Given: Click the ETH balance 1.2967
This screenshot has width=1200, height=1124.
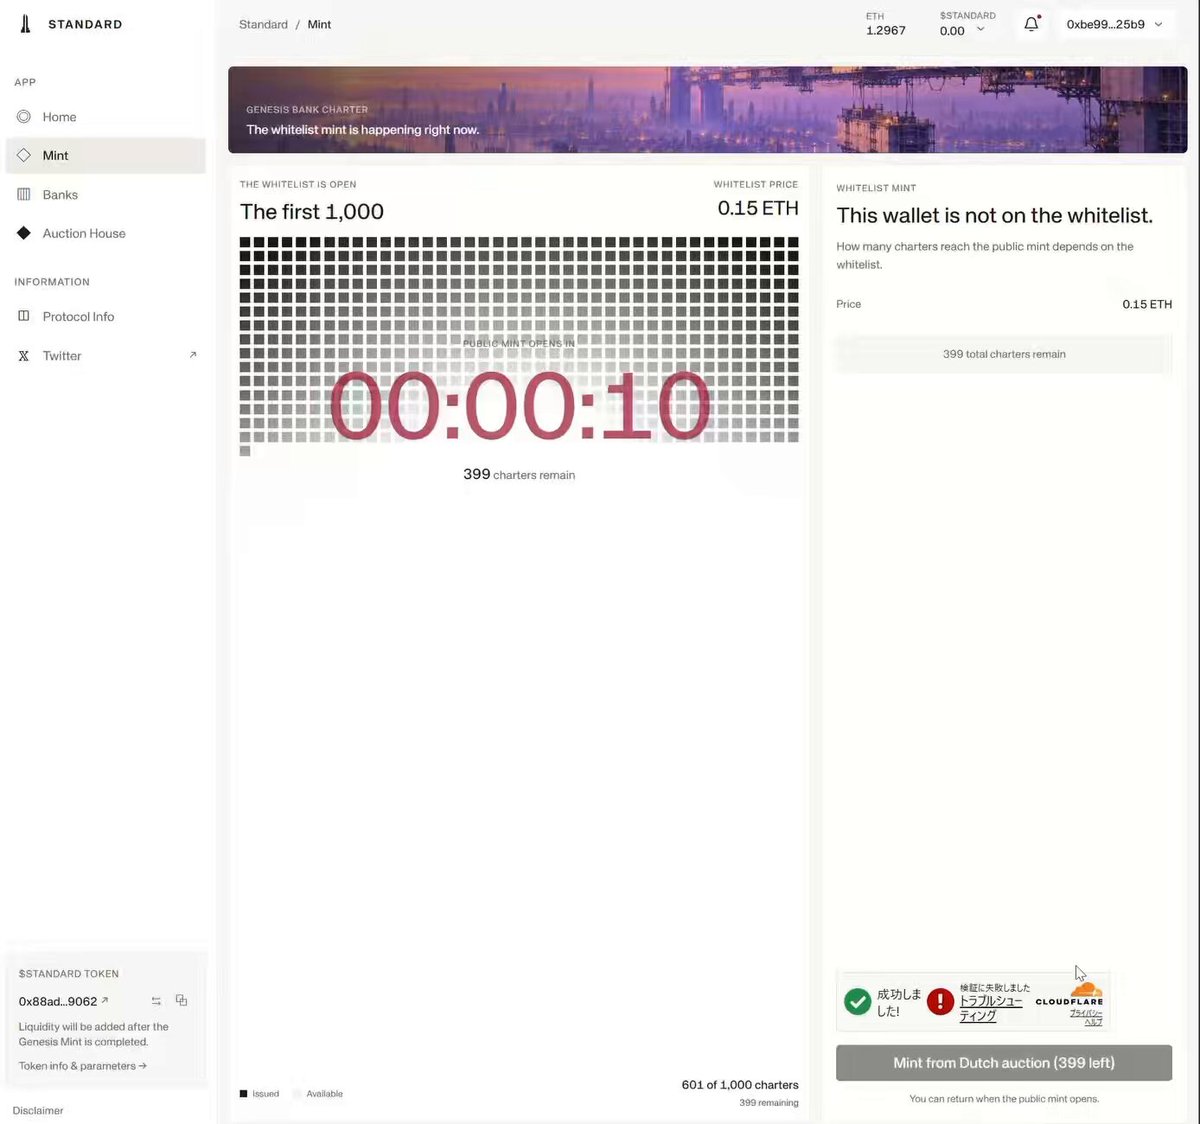Looking at the screenshot, I should 886,31.
